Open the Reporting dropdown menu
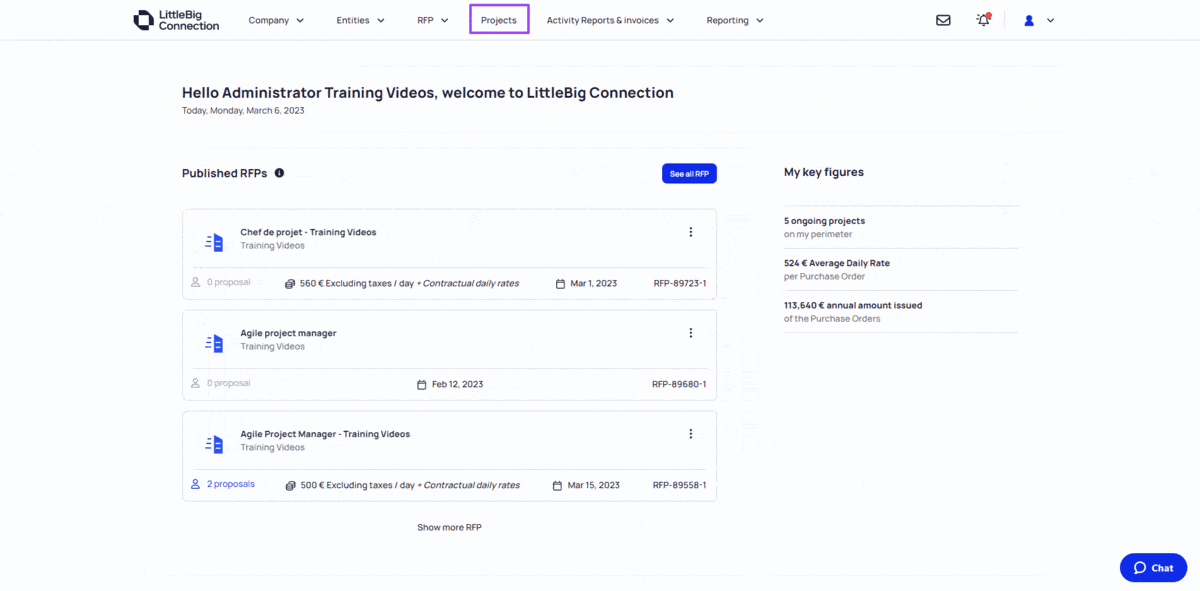Image resolution: width=1200 pixels, height=591 pixels. point(735,20)
